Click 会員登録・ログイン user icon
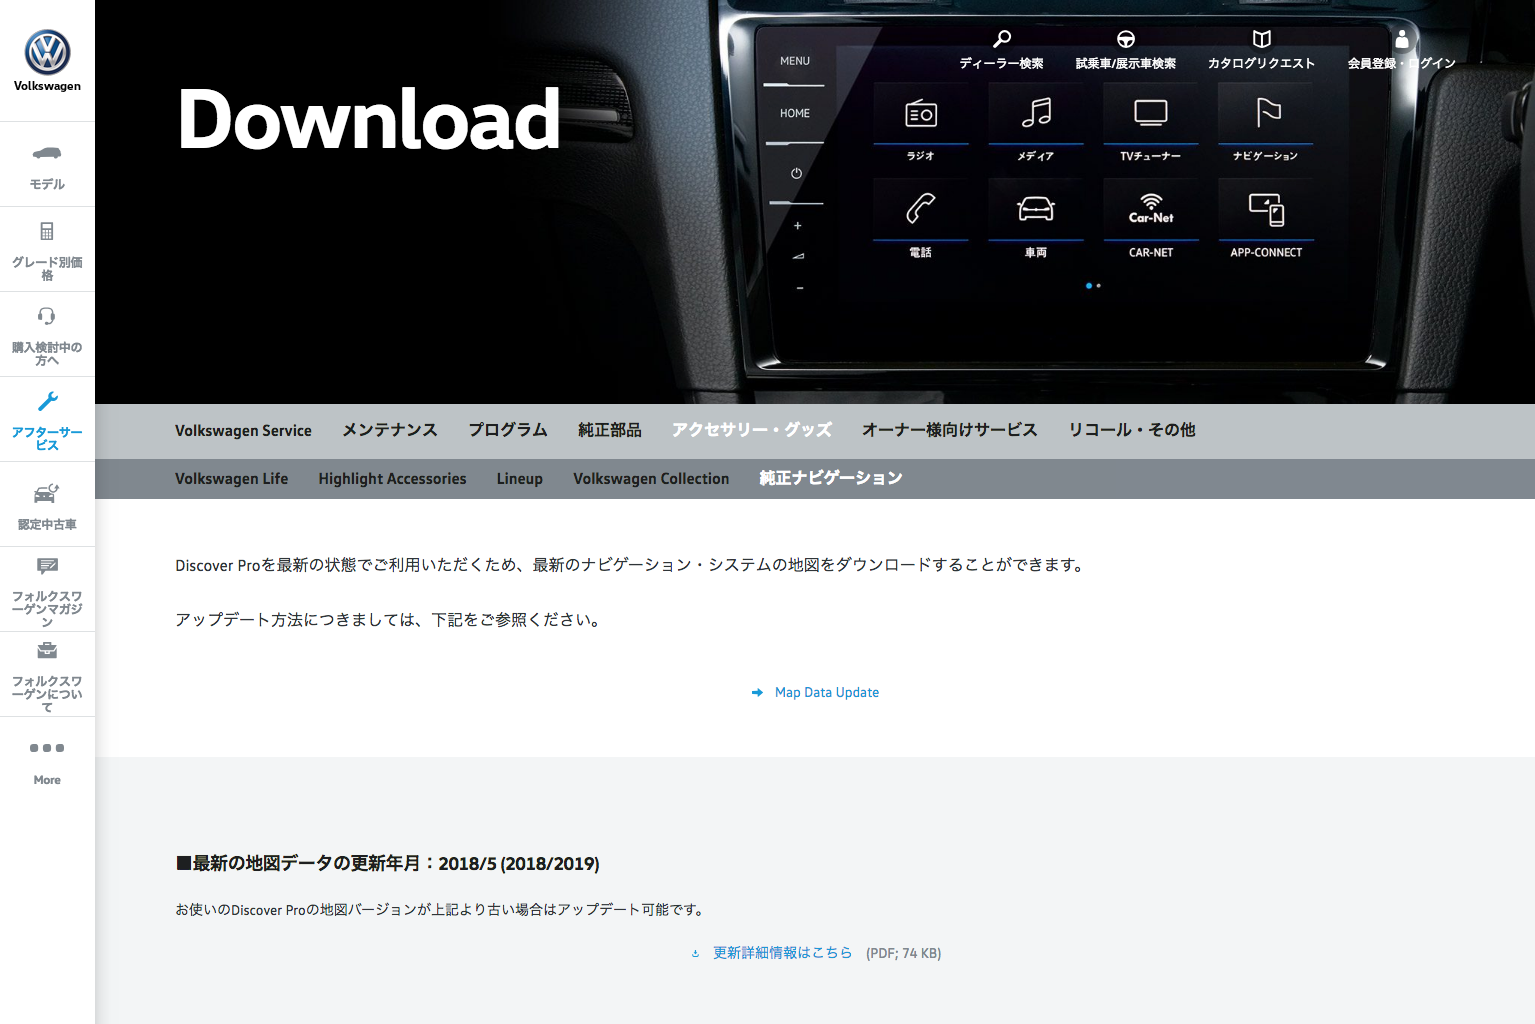1535x1024 pixels. pos(1402,39)
